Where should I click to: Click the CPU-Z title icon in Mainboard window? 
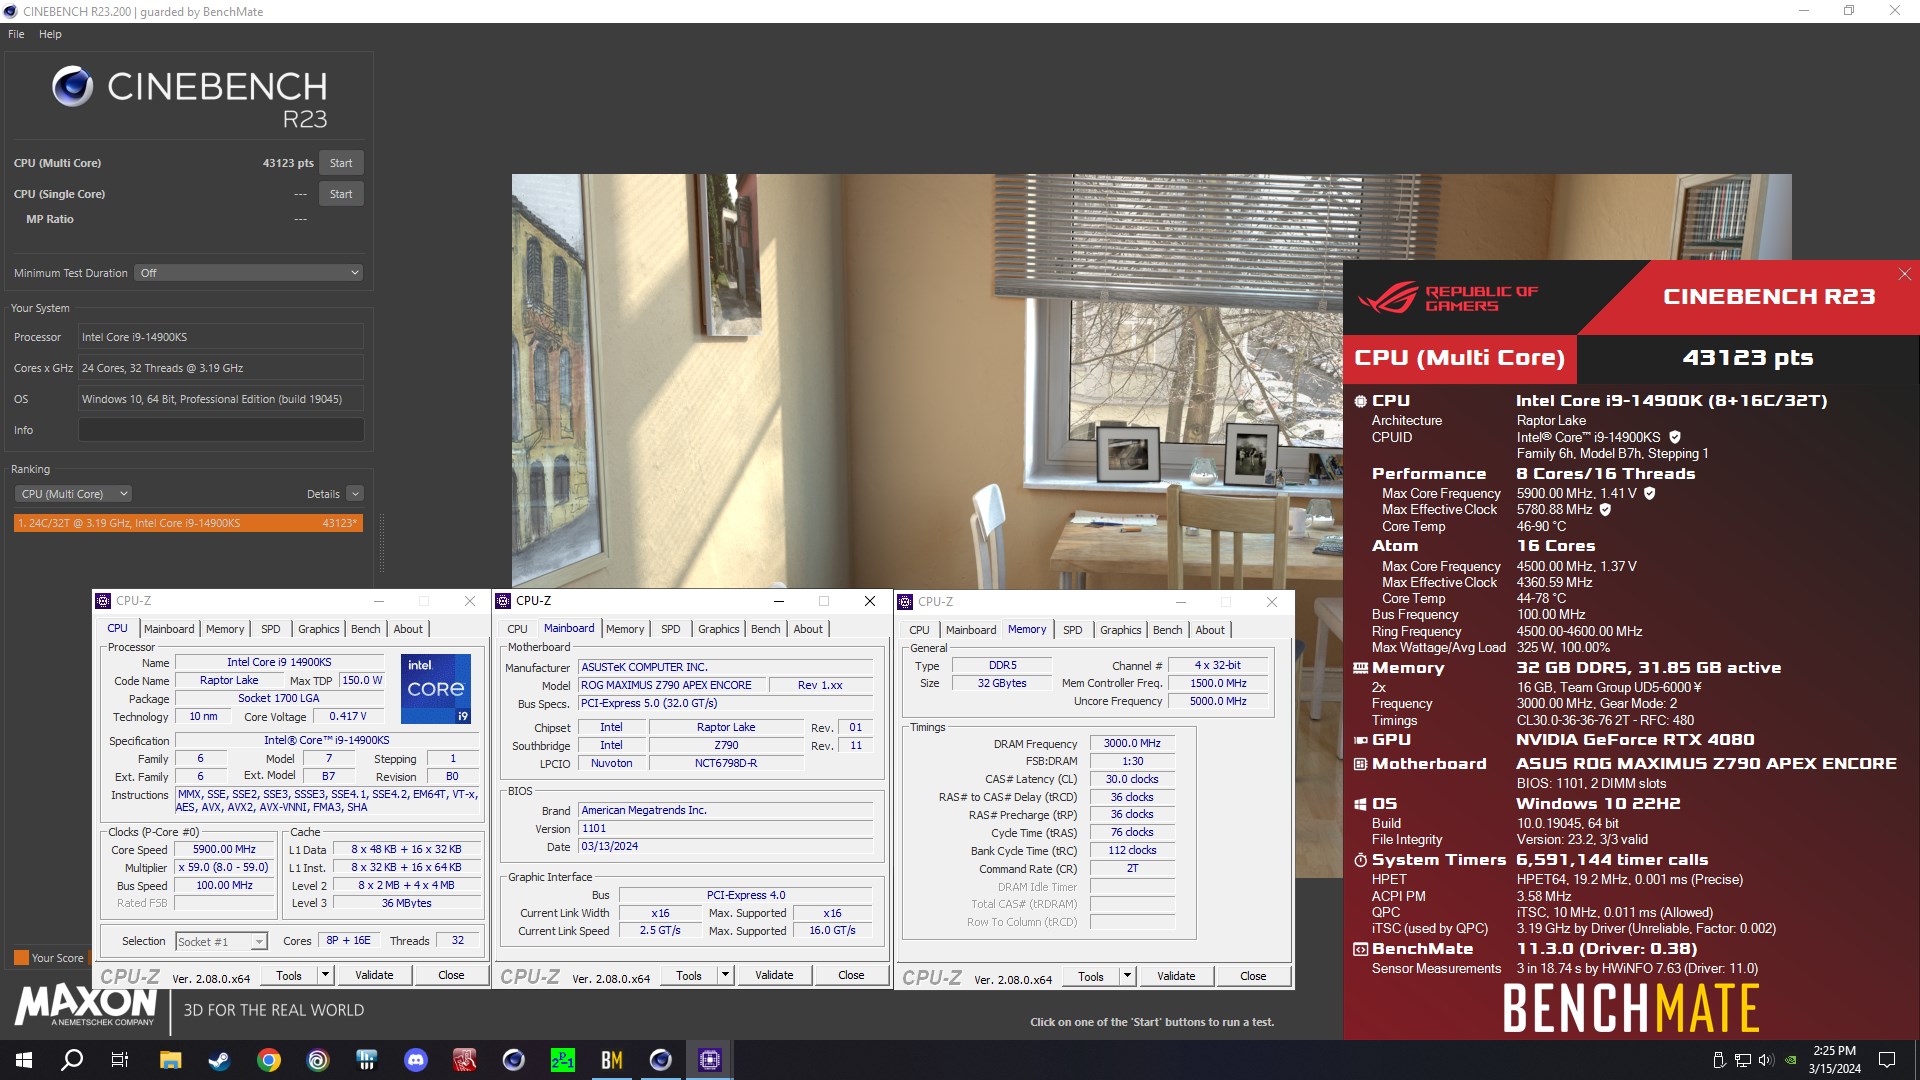coord(503,601)
